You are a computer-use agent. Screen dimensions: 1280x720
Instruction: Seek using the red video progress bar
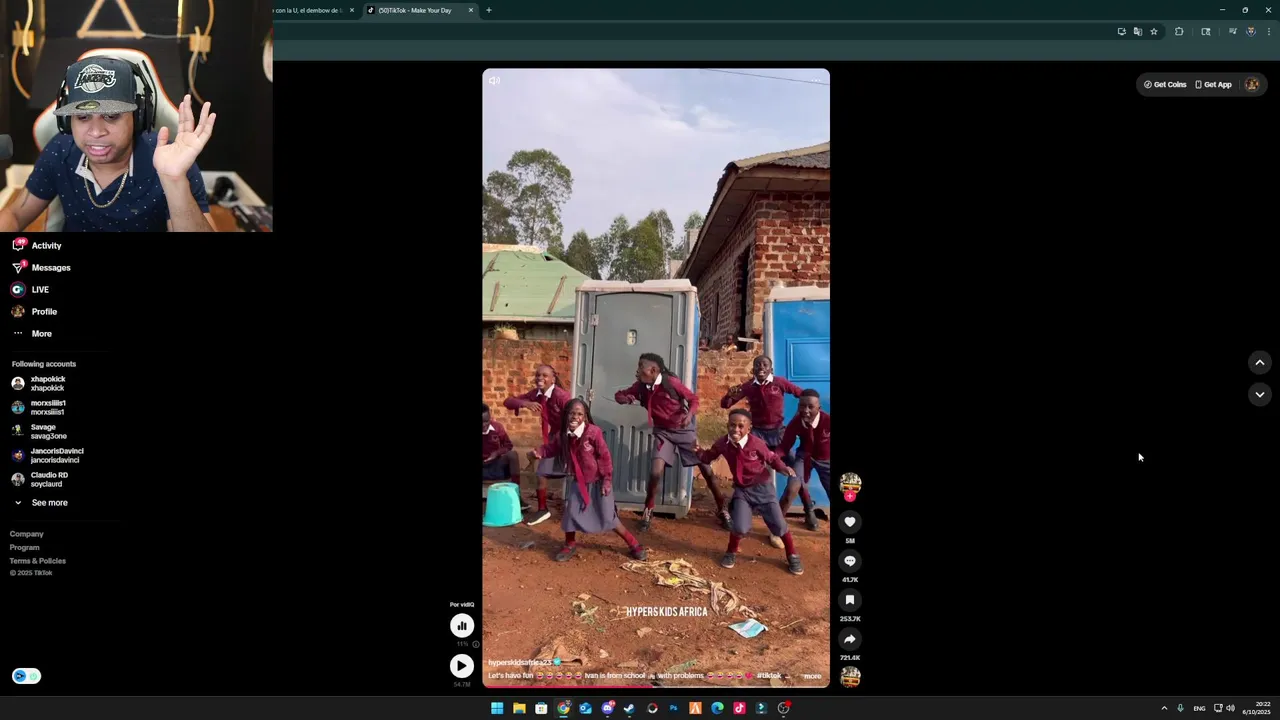pyautogui.click(x=656, y=686)
